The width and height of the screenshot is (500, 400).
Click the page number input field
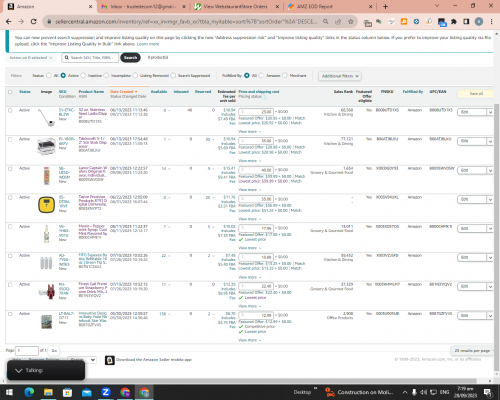click(x=27, y=351)
